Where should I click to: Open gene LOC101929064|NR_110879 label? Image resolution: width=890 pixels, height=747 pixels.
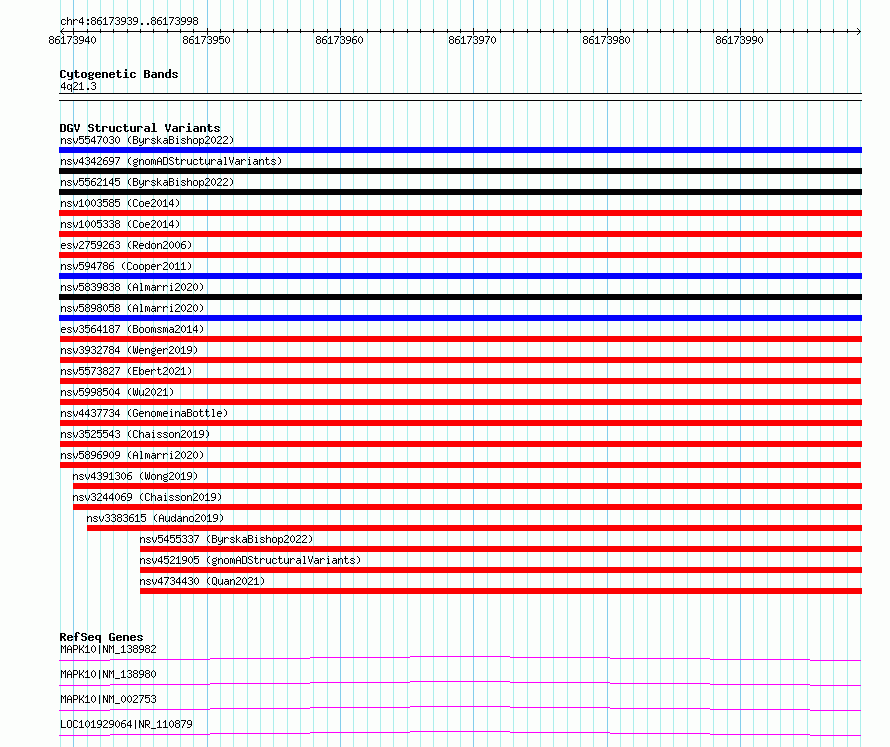pos(126,724)
